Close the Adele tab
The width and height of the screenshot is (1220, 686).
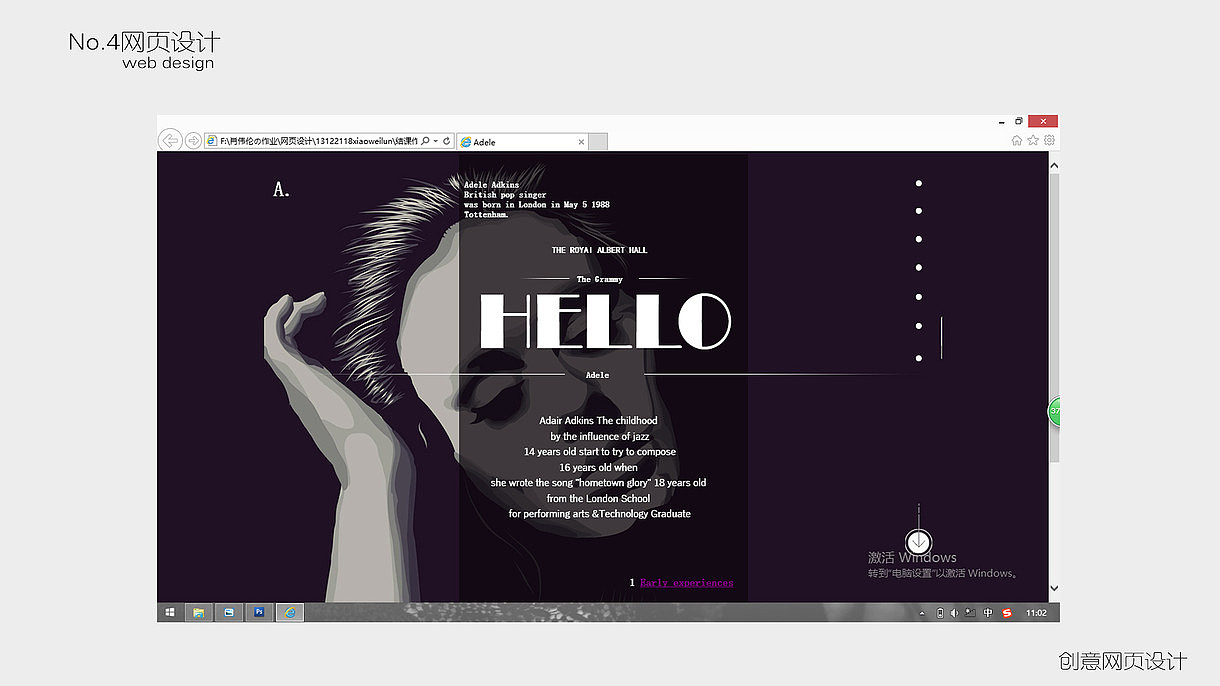[581, 142]
